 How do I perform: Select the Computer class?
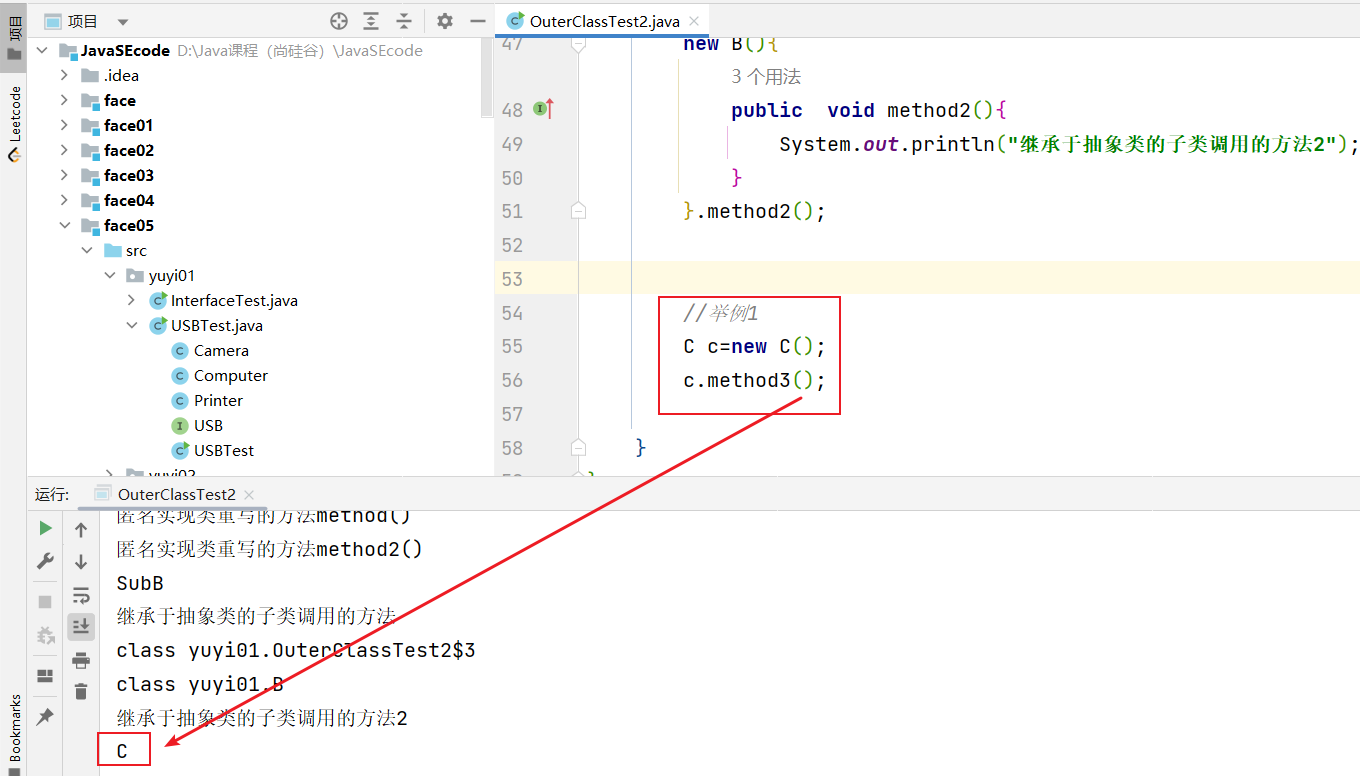click(x=231, y=375)
